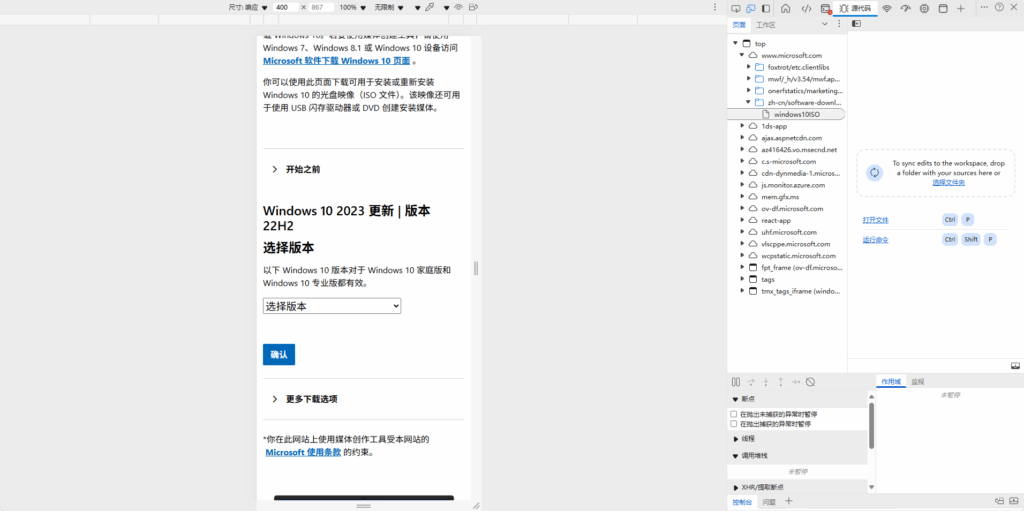1024x511 pixels.
Task: Click the step into icon
Action: [x=766, y=382]
